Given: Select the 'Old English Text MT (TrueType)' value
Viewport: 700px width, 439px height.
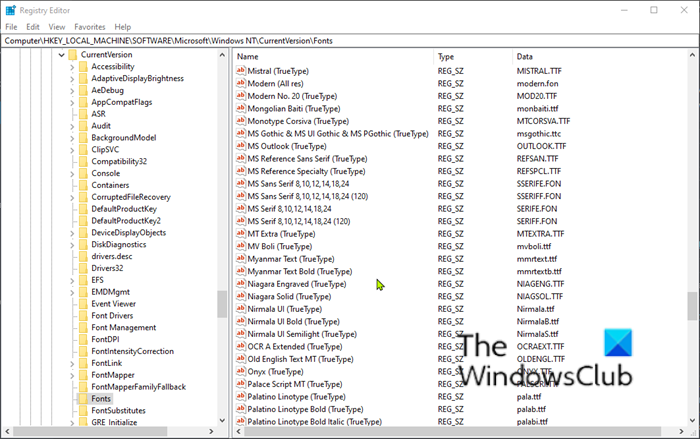Looking at the screenshot, I should (300, 359).
